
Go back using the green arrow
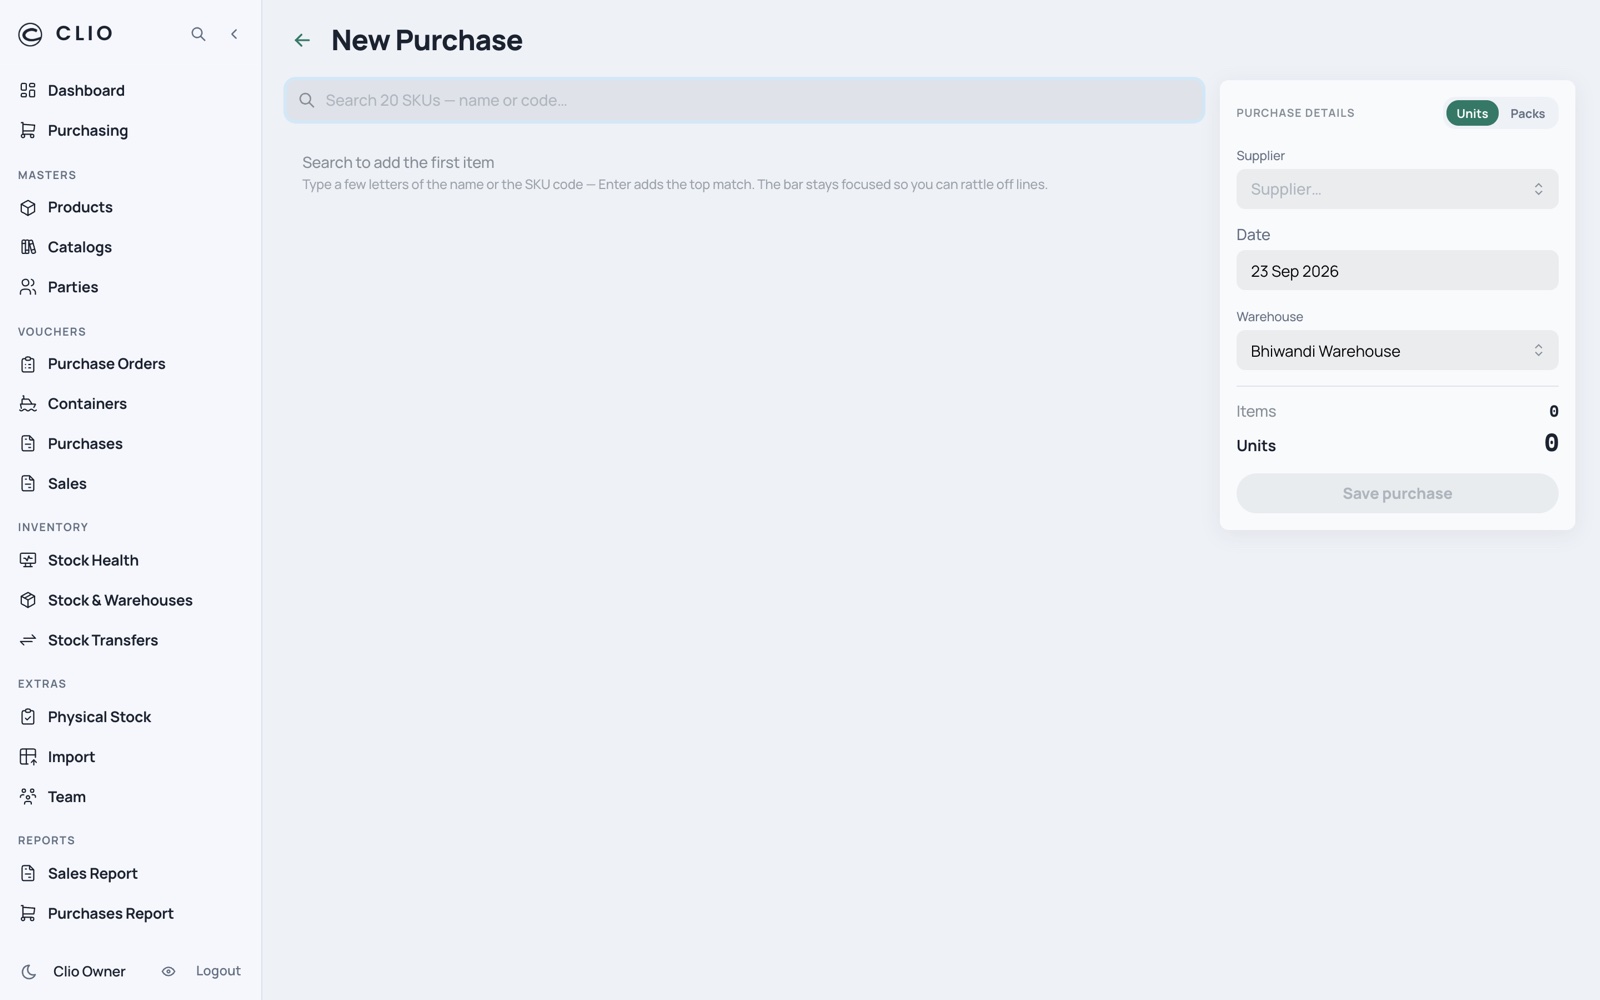[302, 40]
